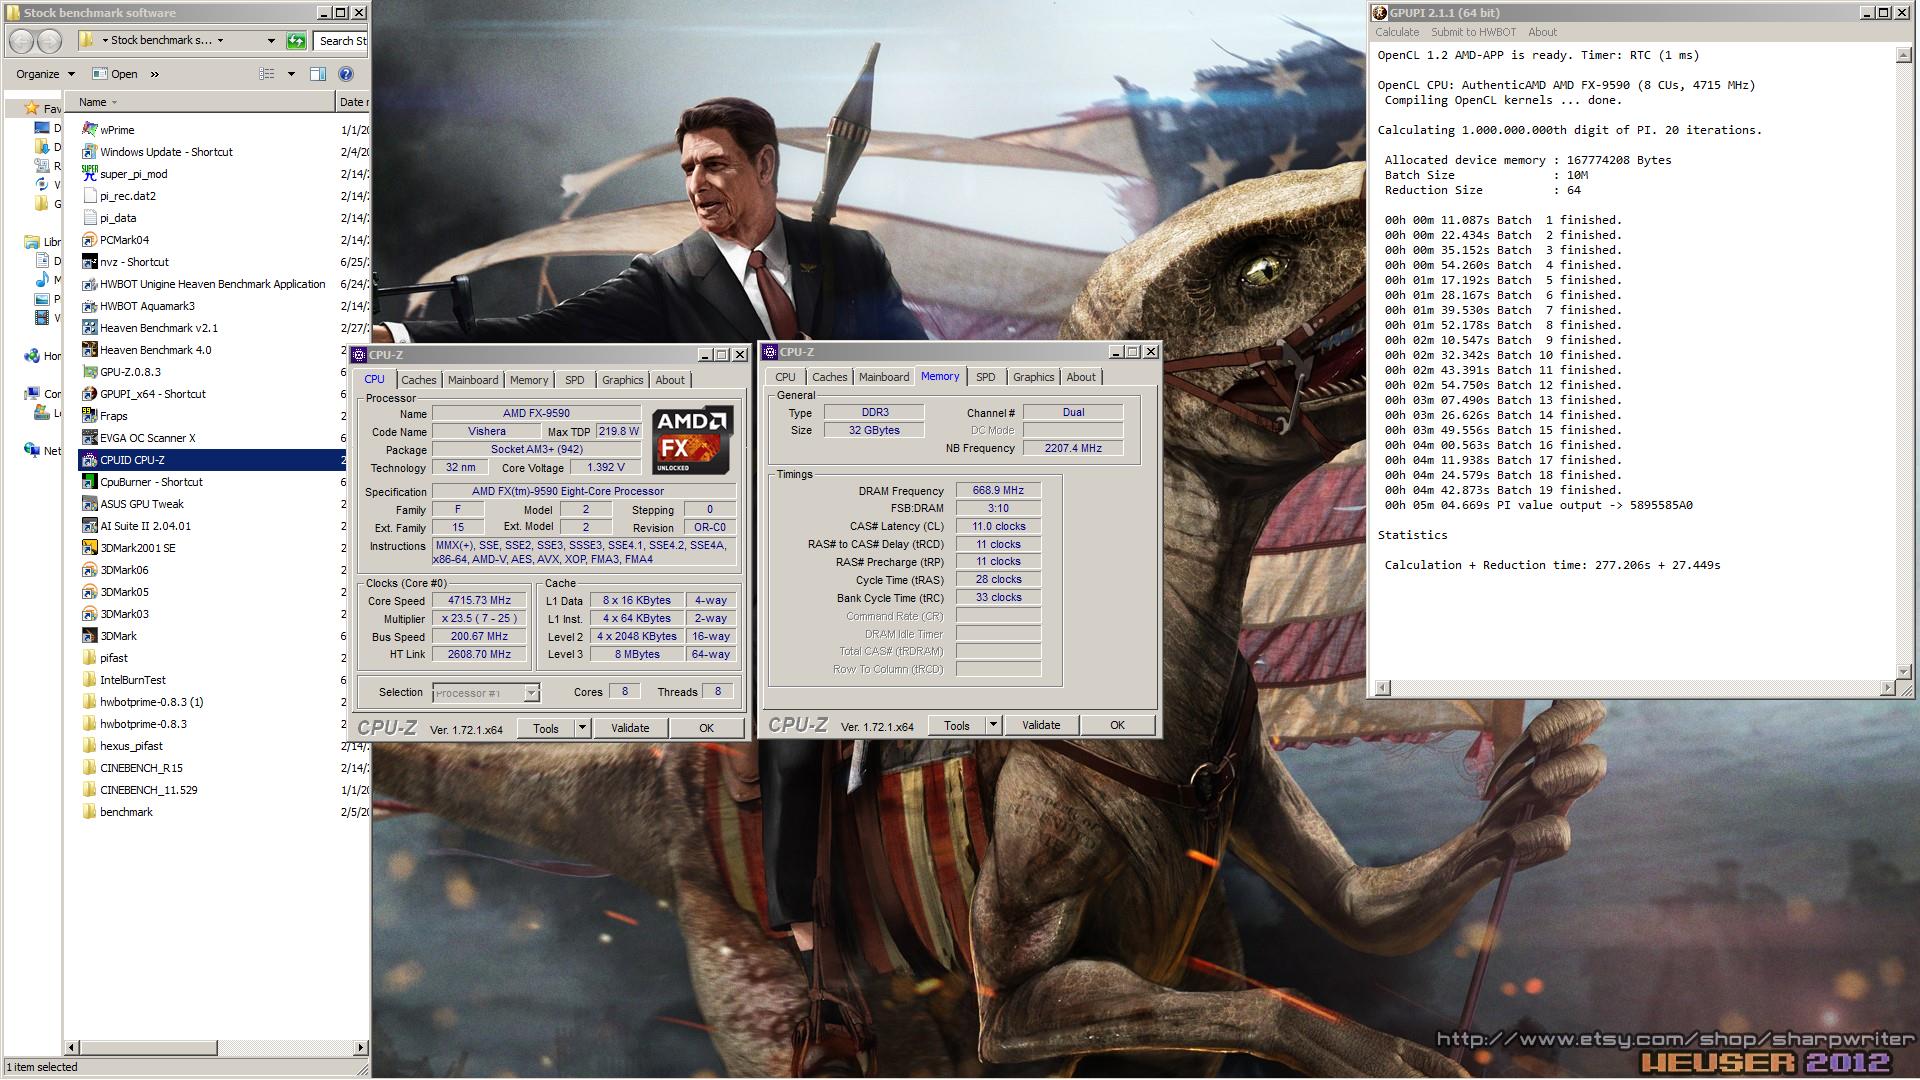This screenshot has width=1920, height=1080.
Task: Open the Tools dropdown arrow in CPU tab window
Action: tap(582, 728)
